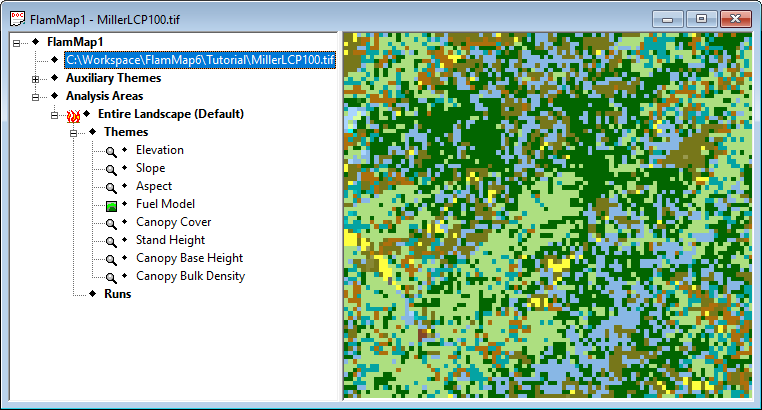Select the Auxiliary Themes item
762x410 pixels.
pos(113,78)
